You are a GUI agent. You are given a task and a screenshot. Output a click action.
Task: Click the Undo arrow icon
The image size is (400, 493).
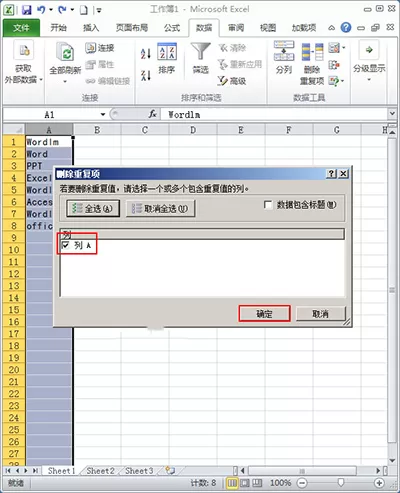tap(41, 10)
